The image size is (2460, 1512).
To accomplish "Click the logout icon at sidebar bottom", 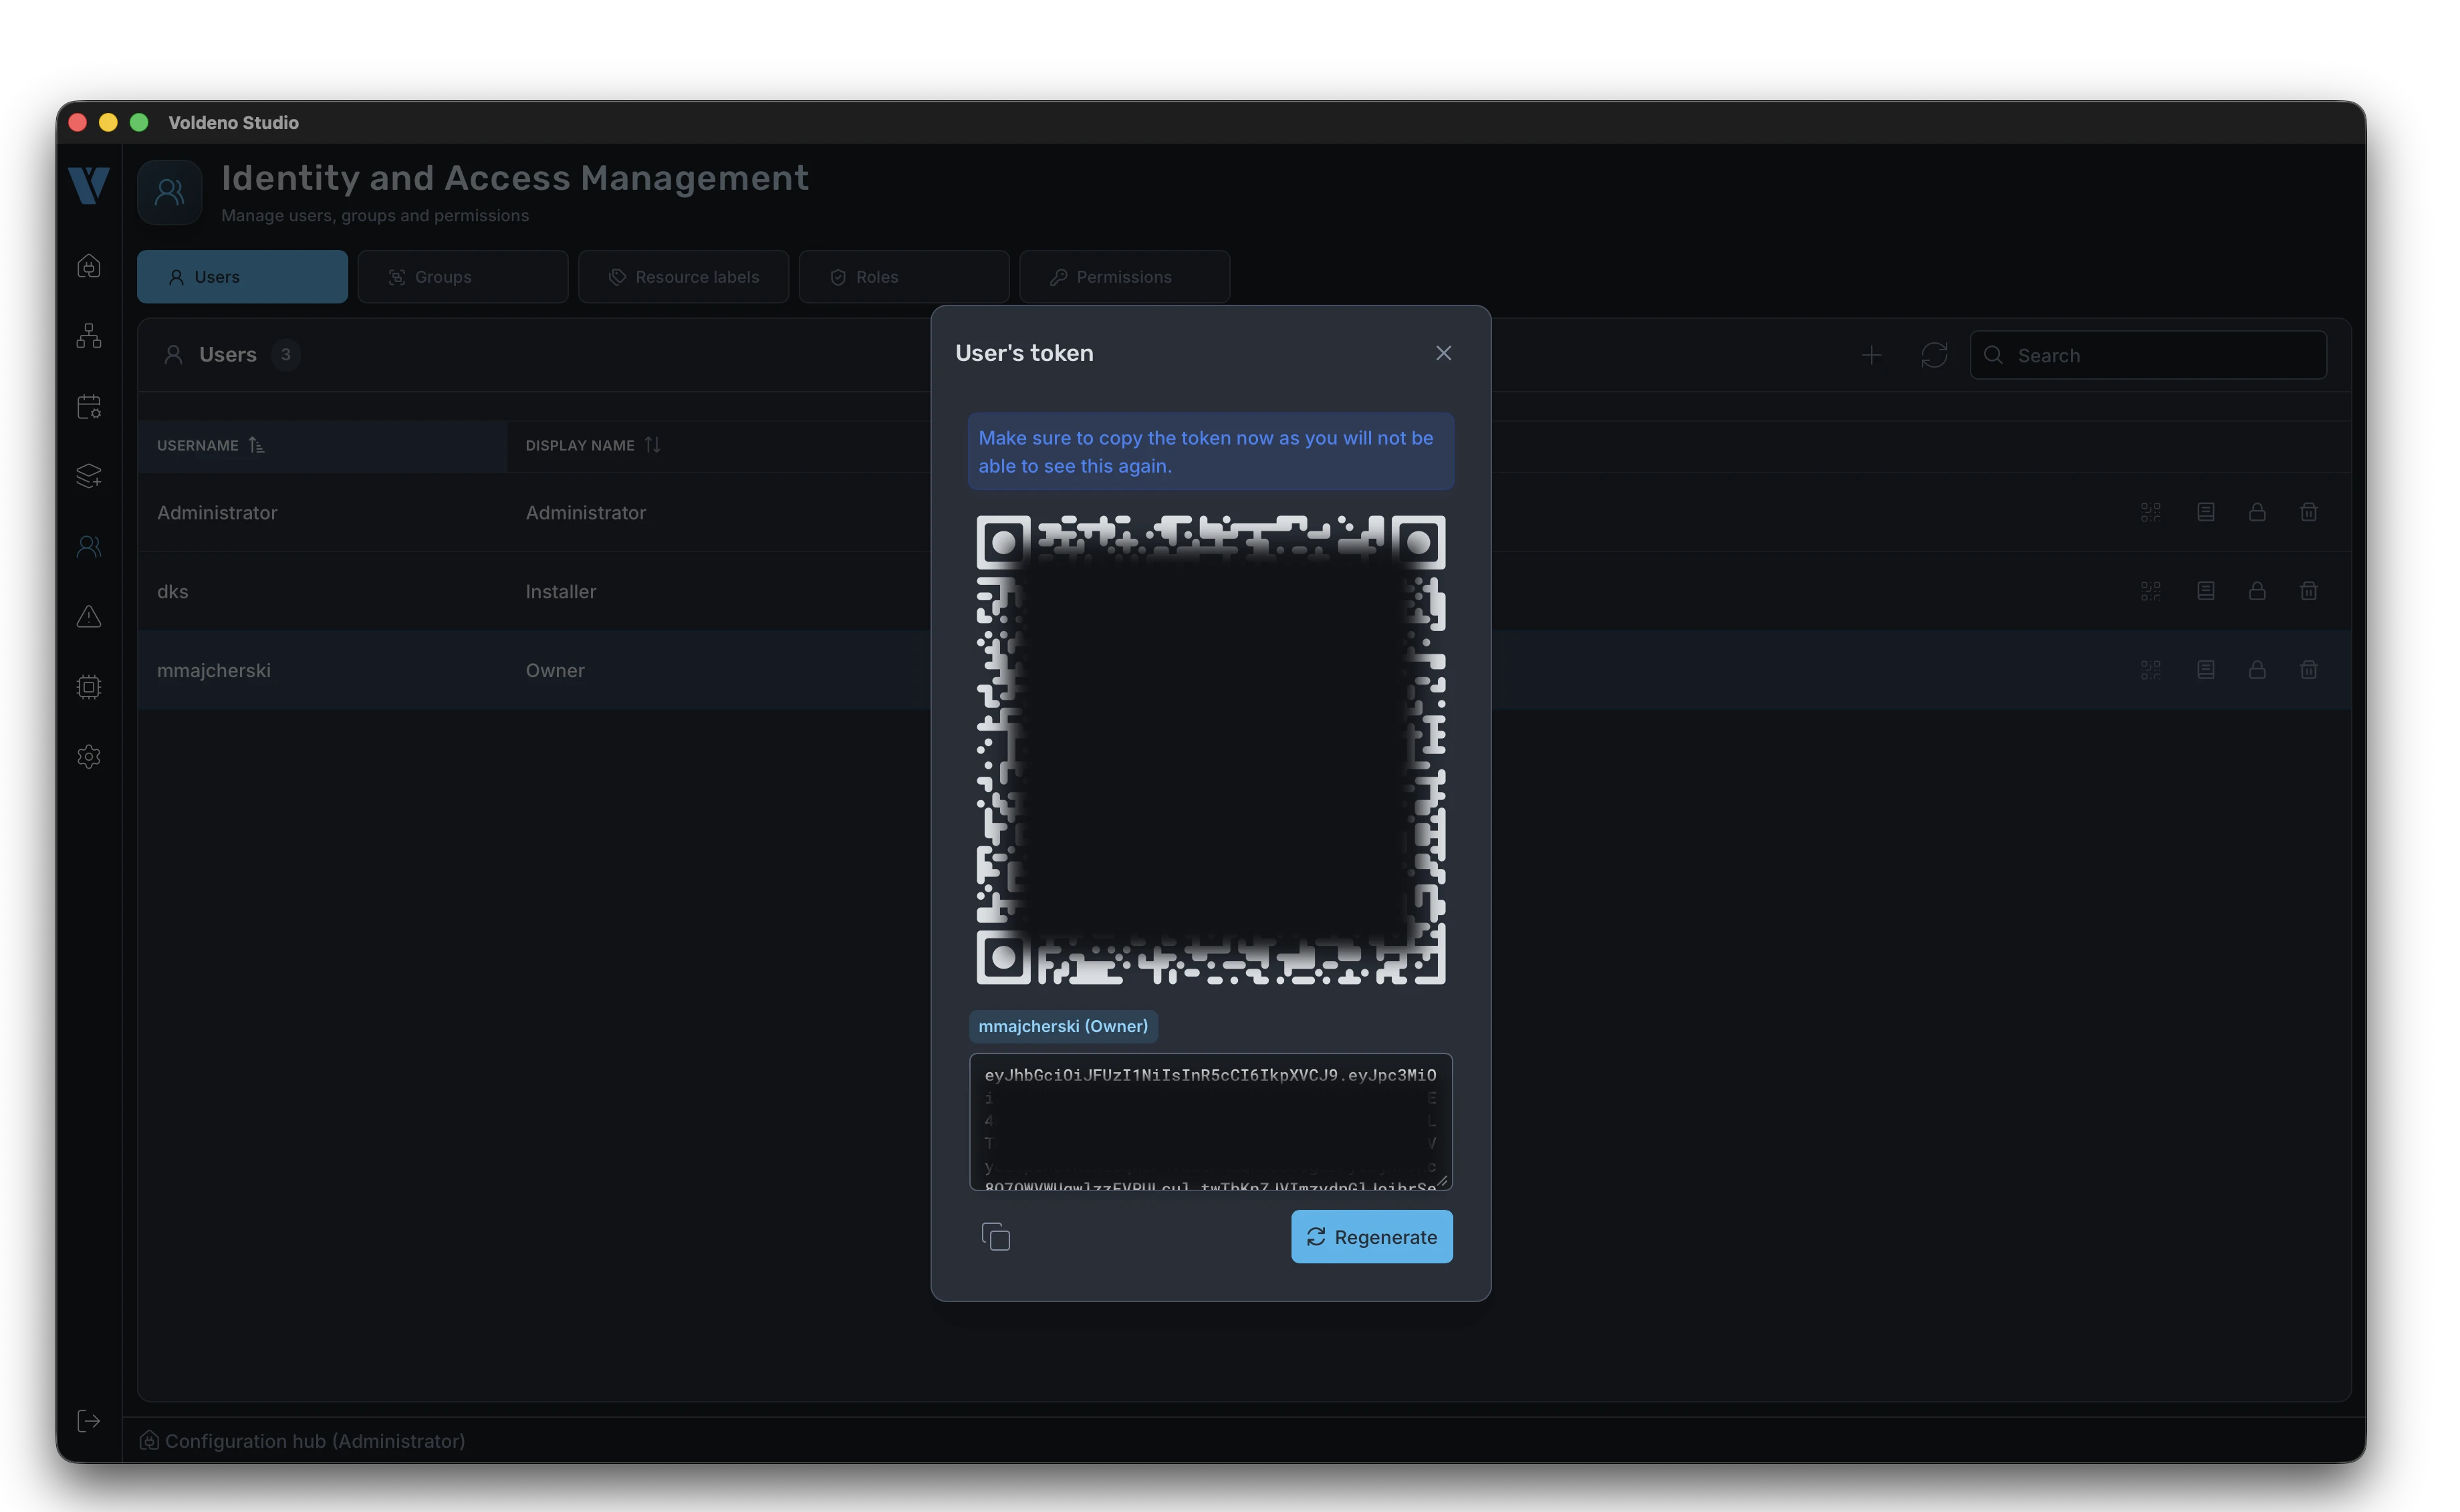I will pyautogui.click(x=89, y=1421).
